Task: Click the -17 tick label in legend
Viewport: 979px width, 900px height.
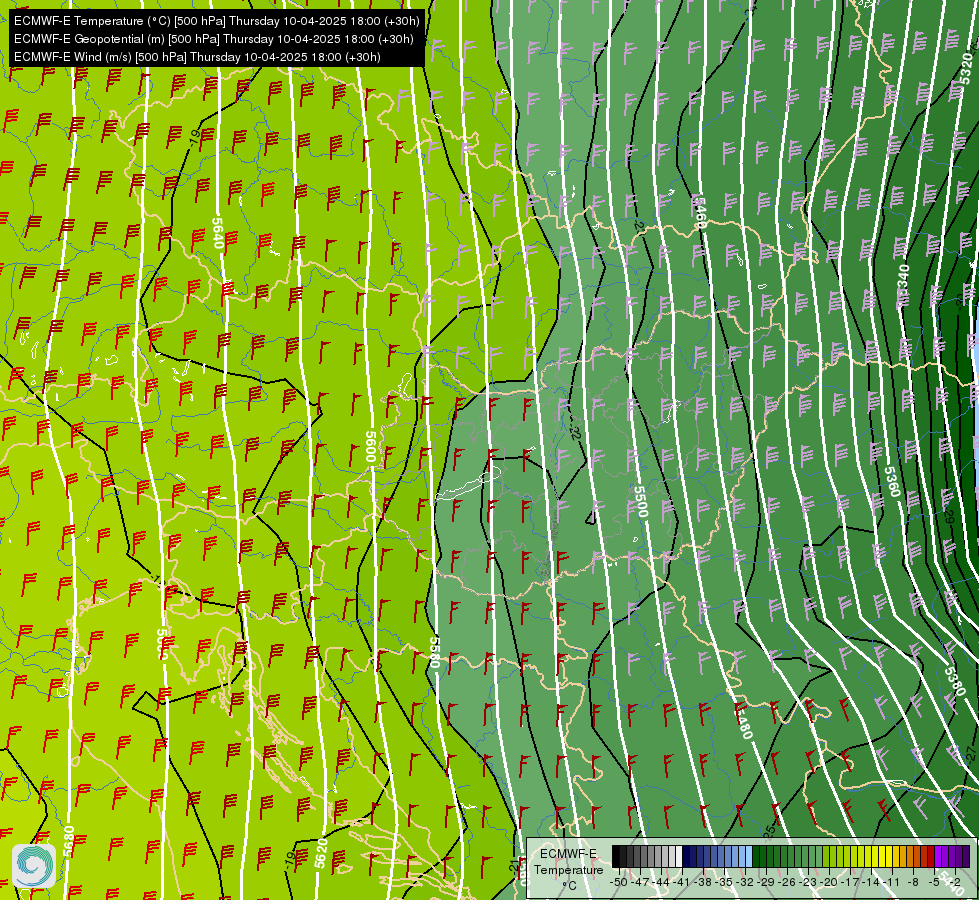Action: [x=850, y=883]
